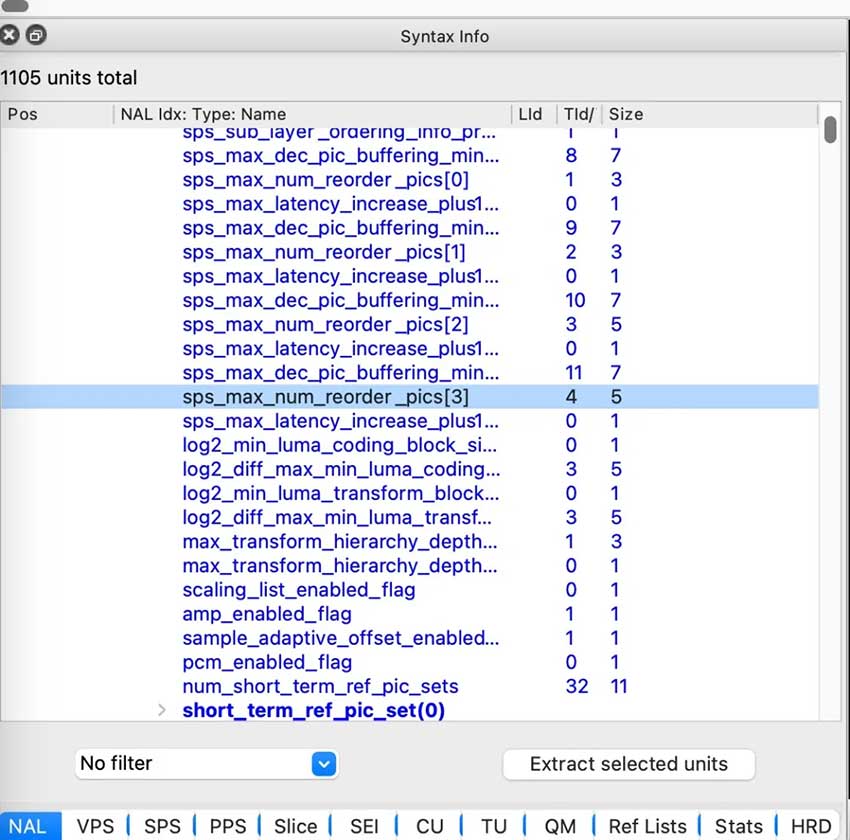Viewport: 850px width, 840px height.
Task: Click the window restore icon in title bar
Action: (x=35, y=36)
